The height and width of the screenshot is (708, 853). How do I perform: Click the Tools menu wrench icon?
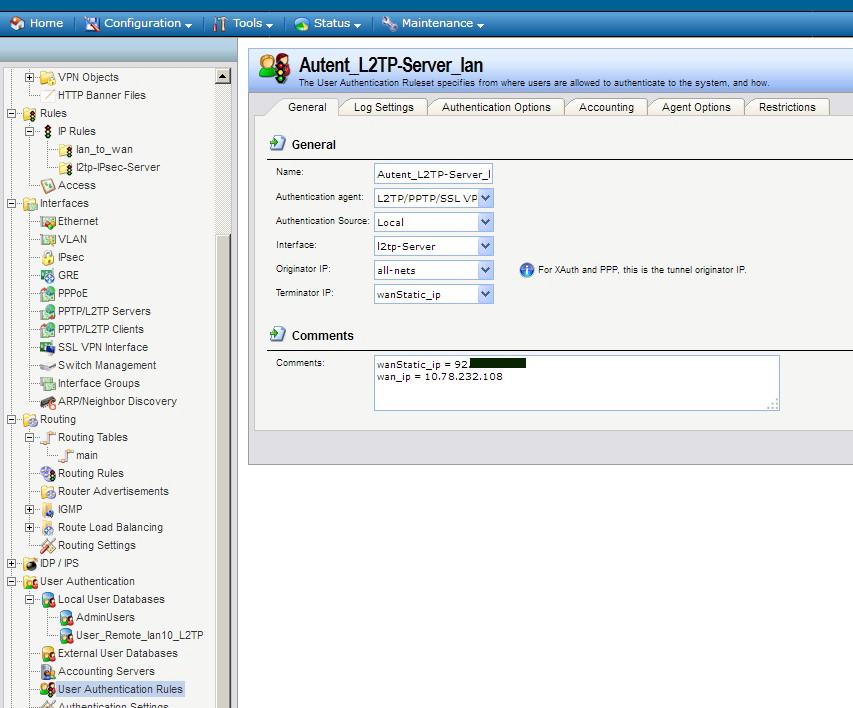220,23
